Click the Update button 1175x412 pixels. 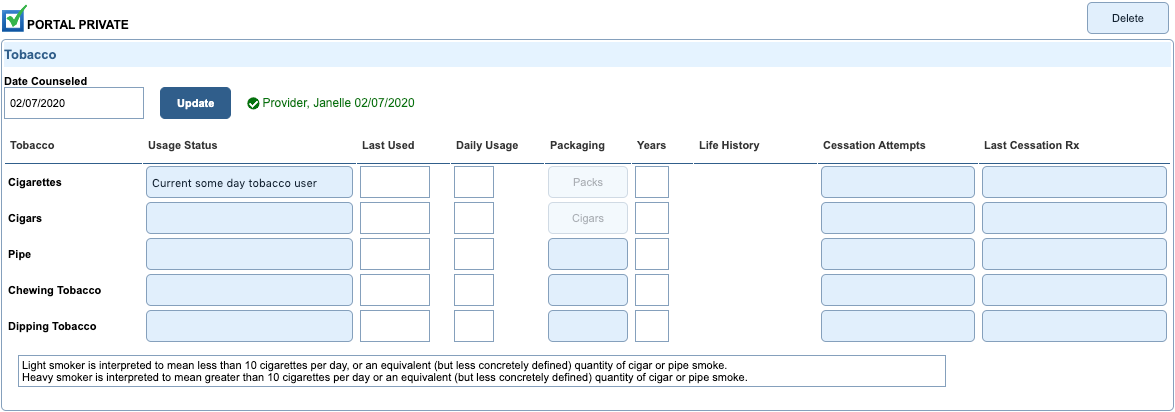pos(195,103)
